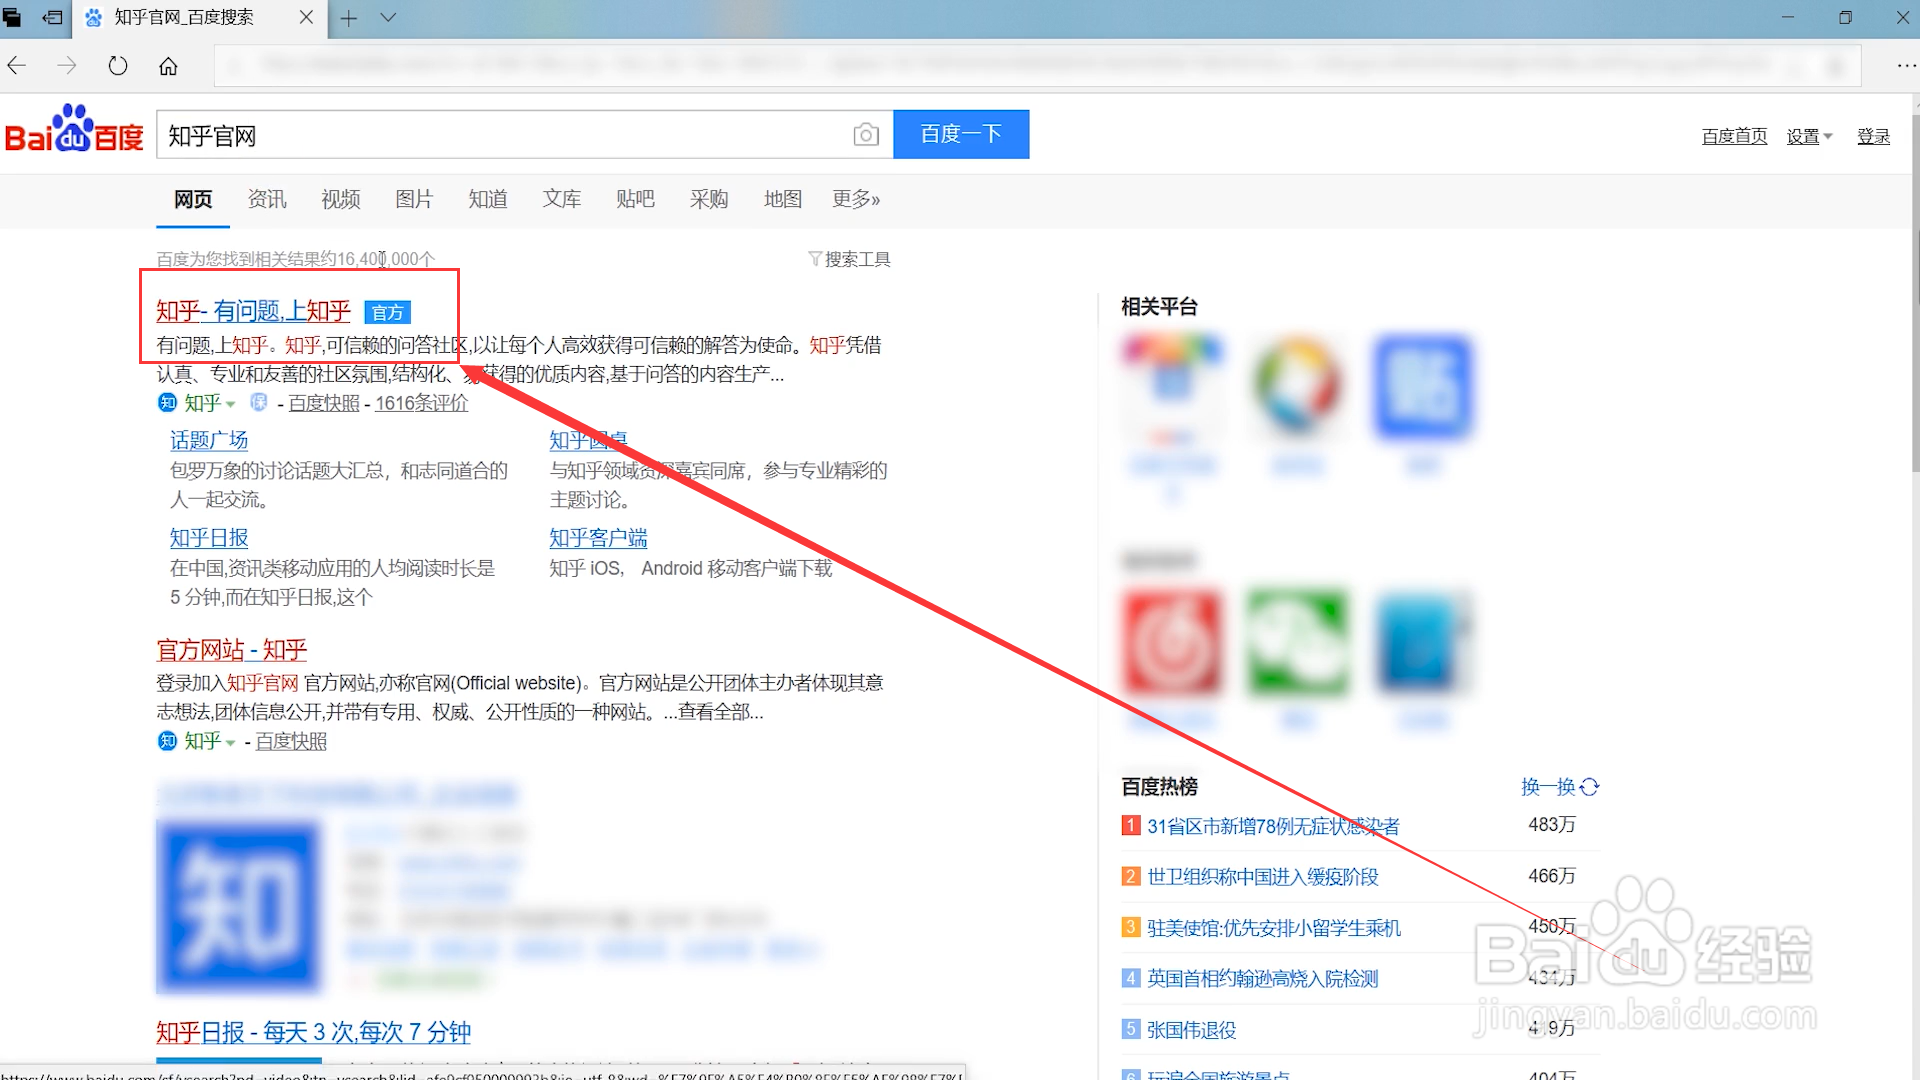Click the 知 favicon beside the 官方网站 result's 知乎 label
Screen dimensions: 1920x1080
pos(167,741)
